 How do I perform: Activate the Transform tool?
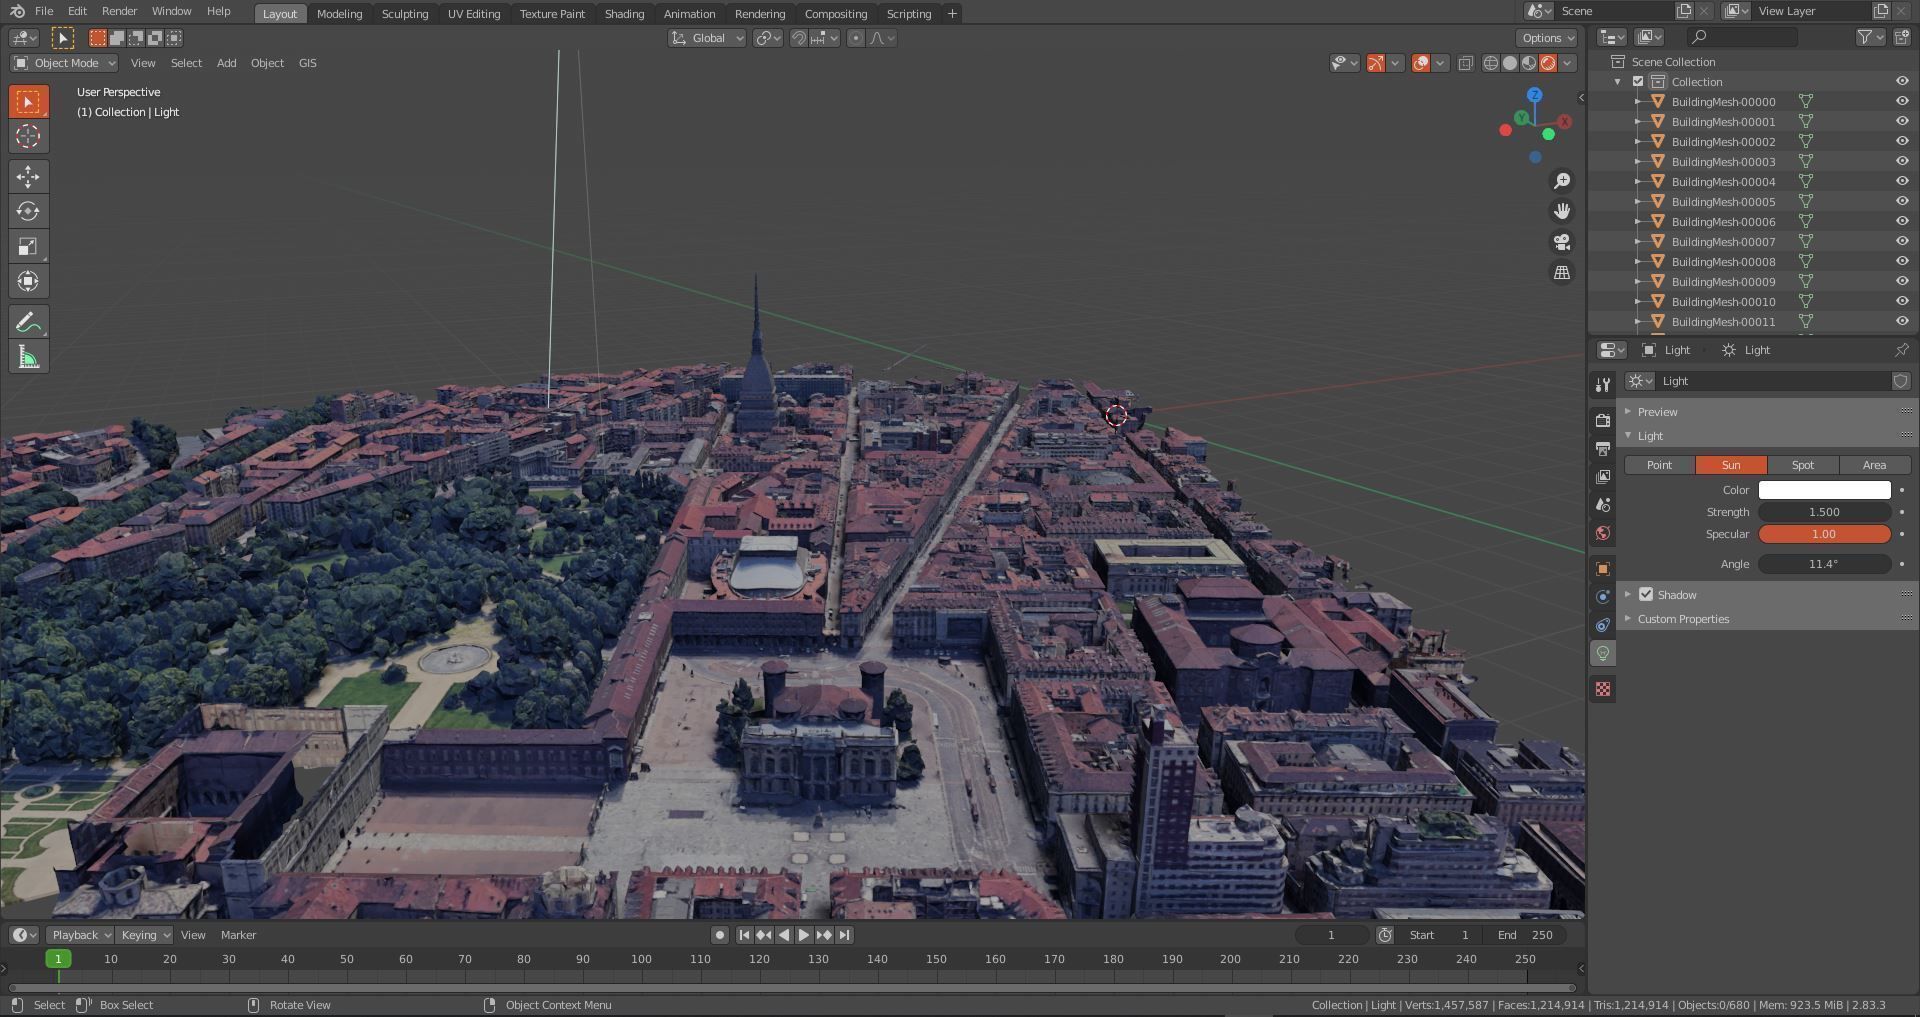tap(28, 281)
